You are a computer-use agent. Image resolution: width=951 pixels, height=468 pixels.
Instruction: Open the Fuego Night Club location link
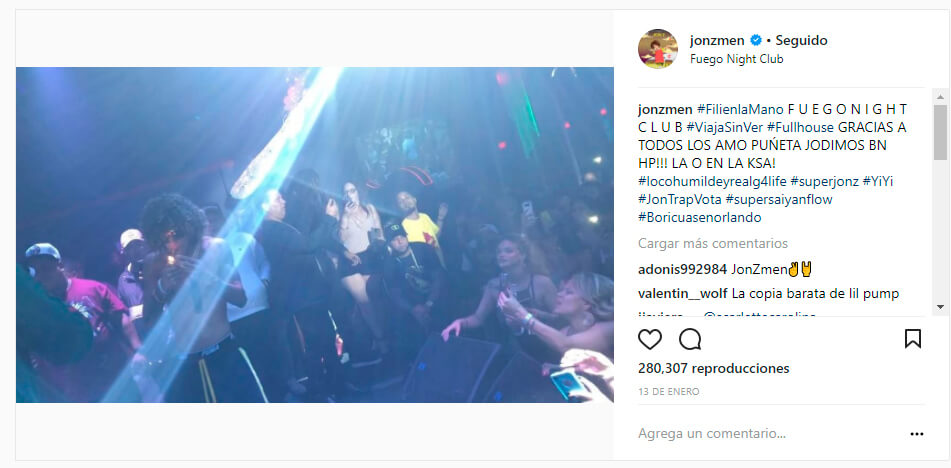pyautogui.click(x=736, y=59)
